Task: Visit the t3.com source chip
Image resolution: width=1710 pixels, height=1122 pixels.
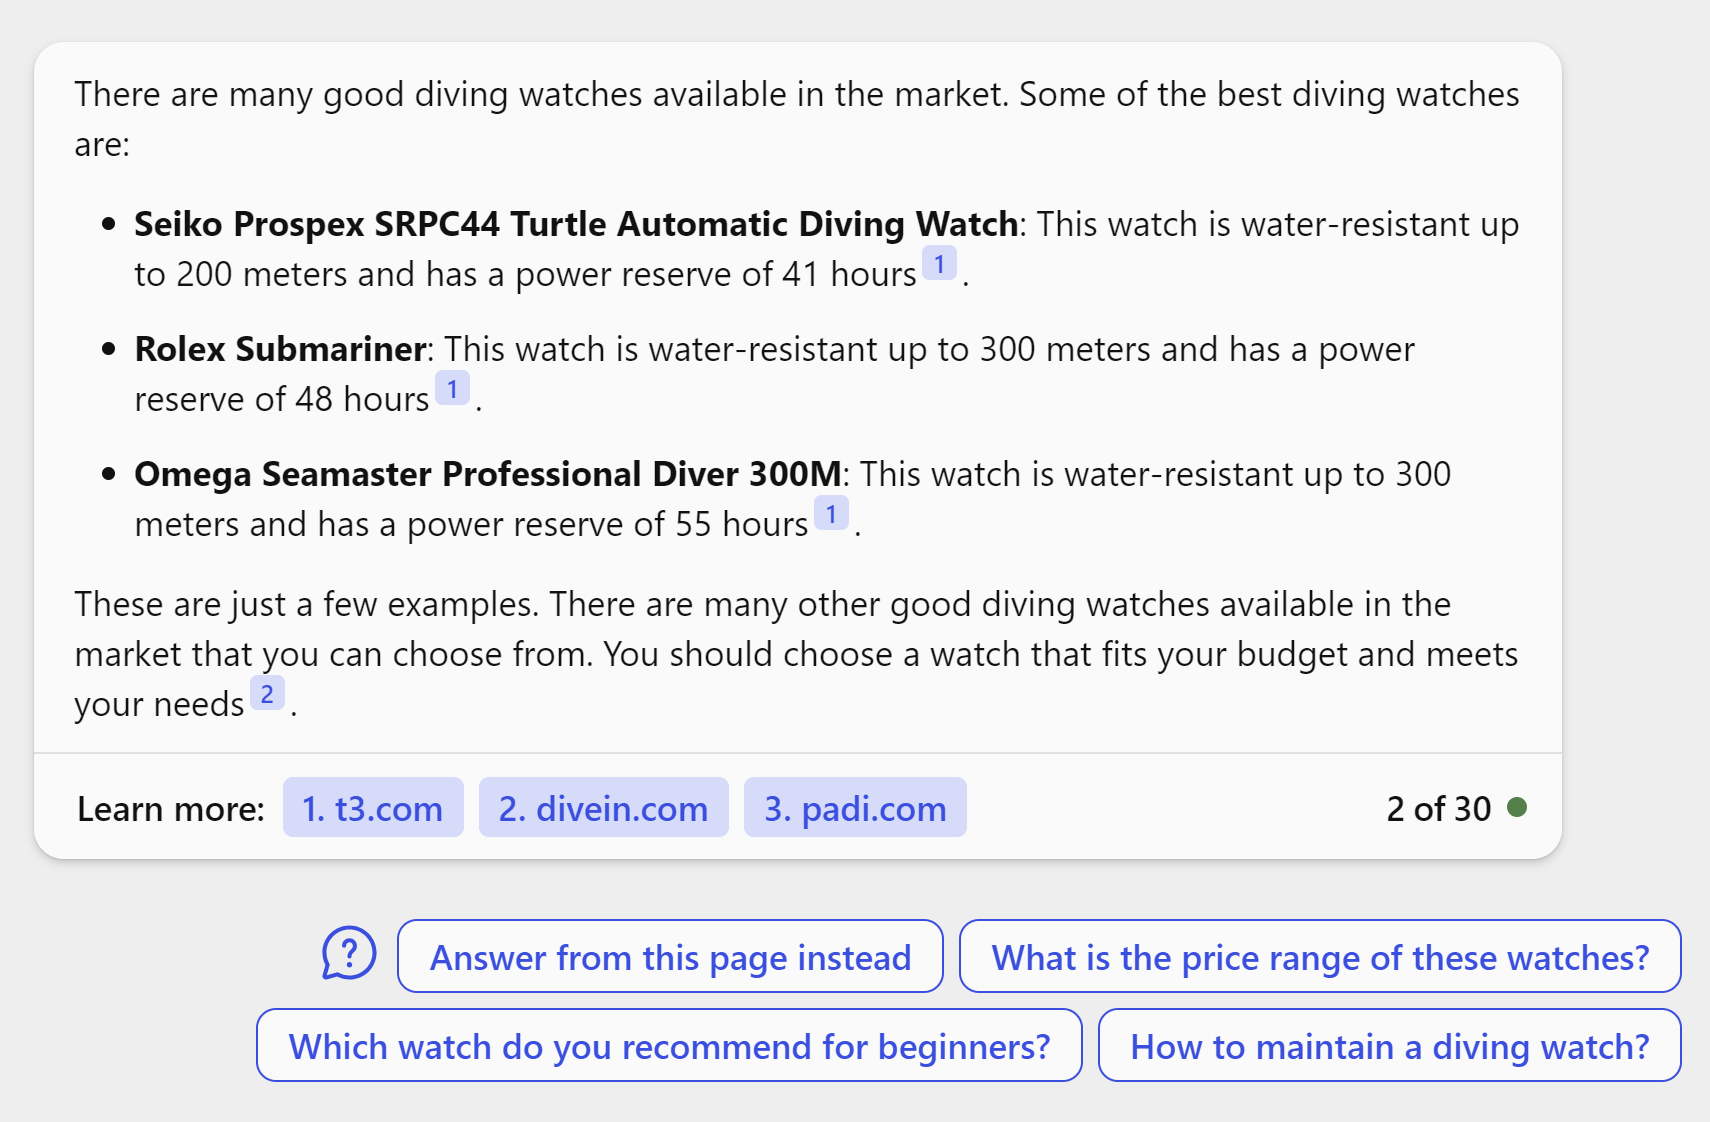Action: [372, 808]
